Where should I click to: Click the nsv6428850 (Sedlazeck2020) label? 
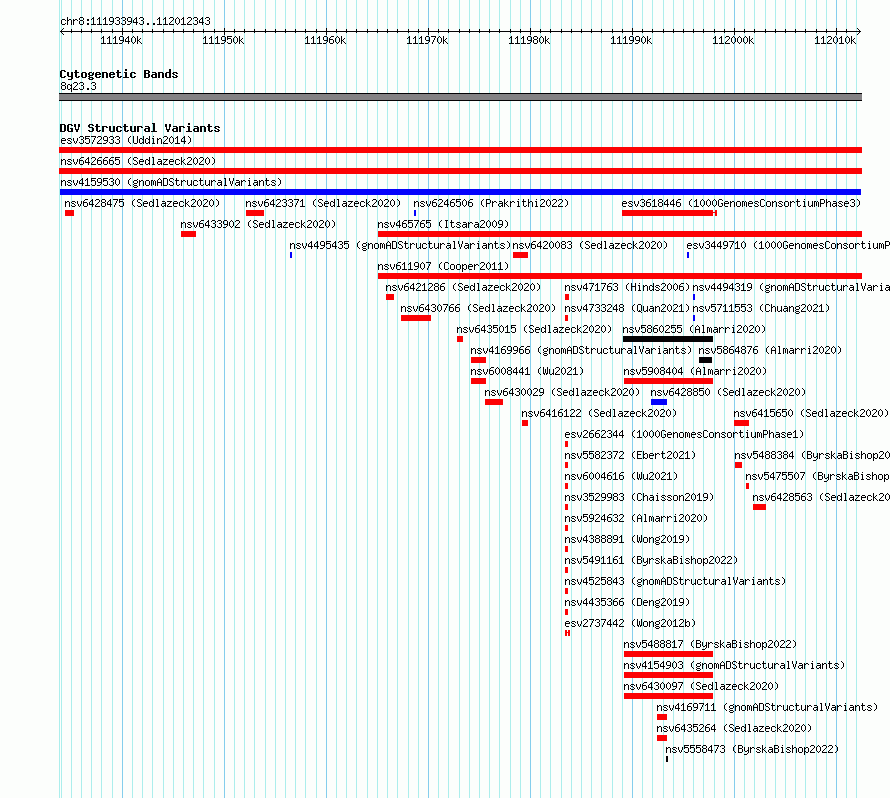click(728, 392)
